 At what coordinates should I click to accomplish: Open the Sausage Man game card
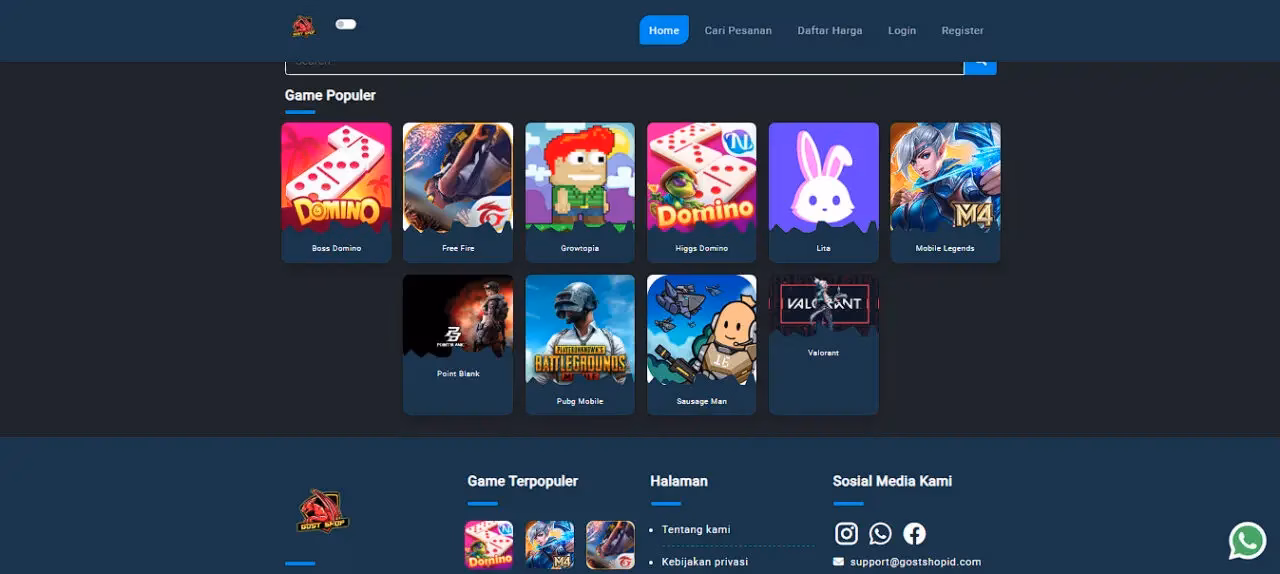[x=702, y=345]
